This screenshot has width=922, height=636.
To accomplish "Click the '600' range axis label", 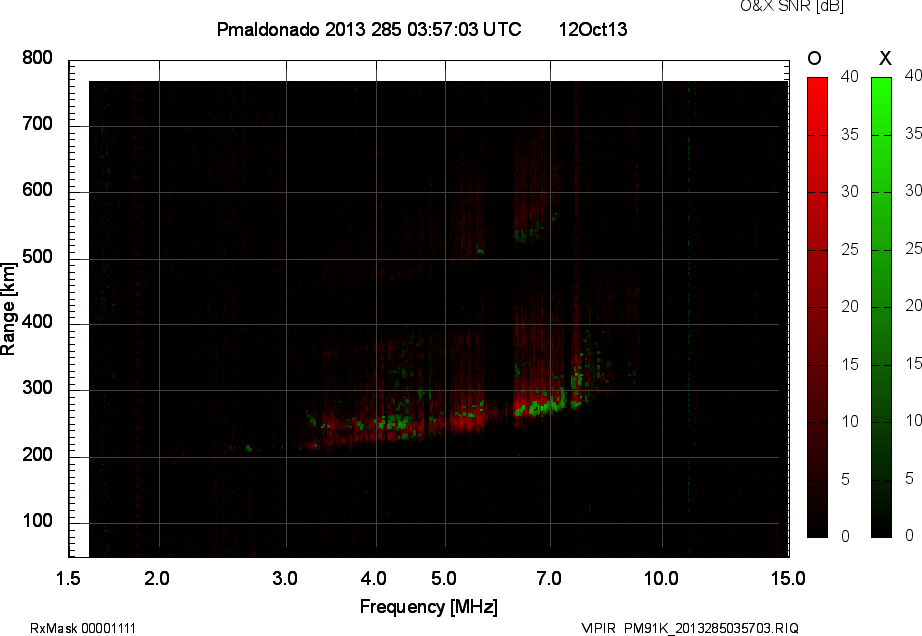I will click(37, 189).
